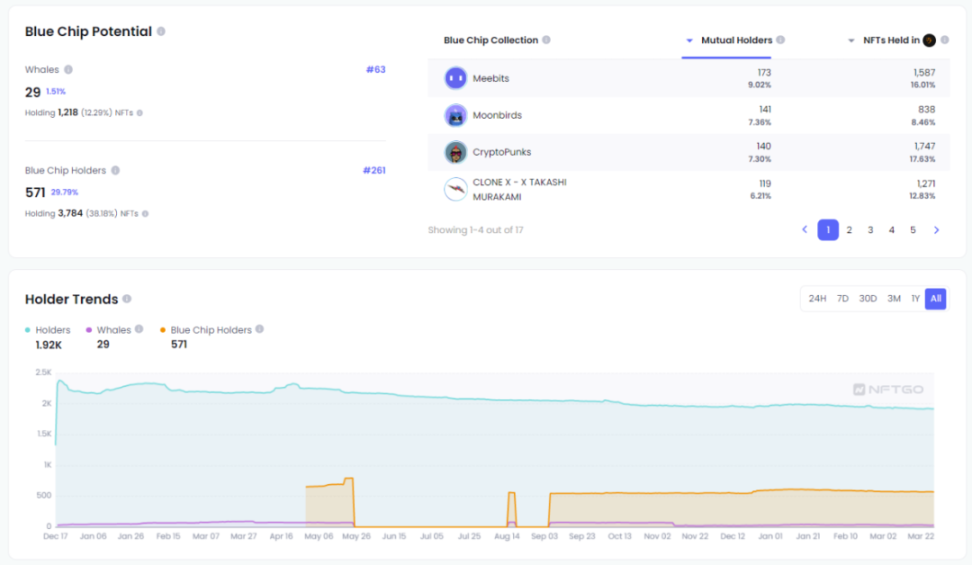This screenshot has height=565, width=972.
Task: Go to next page with right chevron
Action: (x=937, y=229)
